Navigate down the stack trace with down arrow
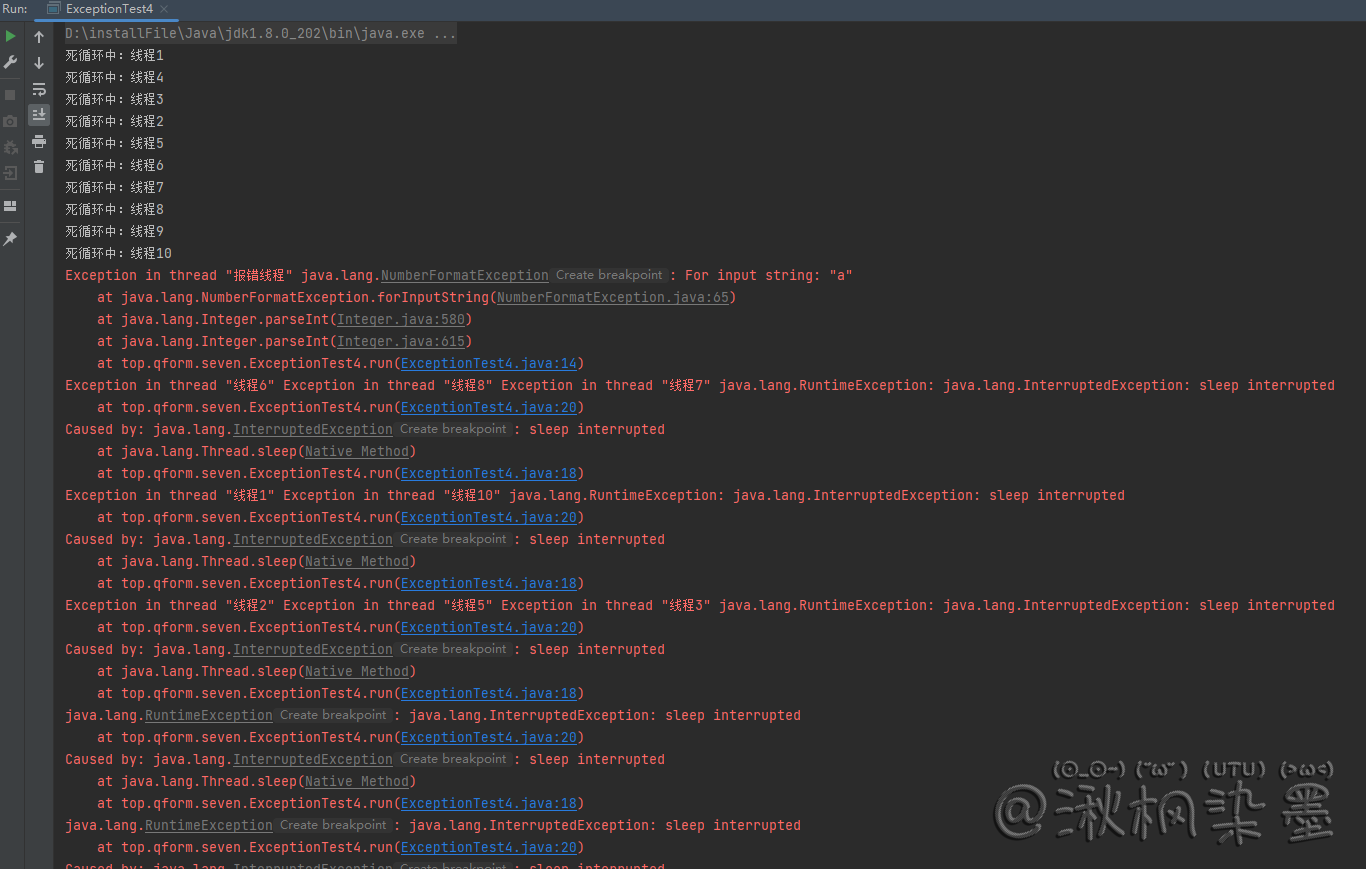The height and width of the screenshot is (869, 1366). tap(39, 63)
